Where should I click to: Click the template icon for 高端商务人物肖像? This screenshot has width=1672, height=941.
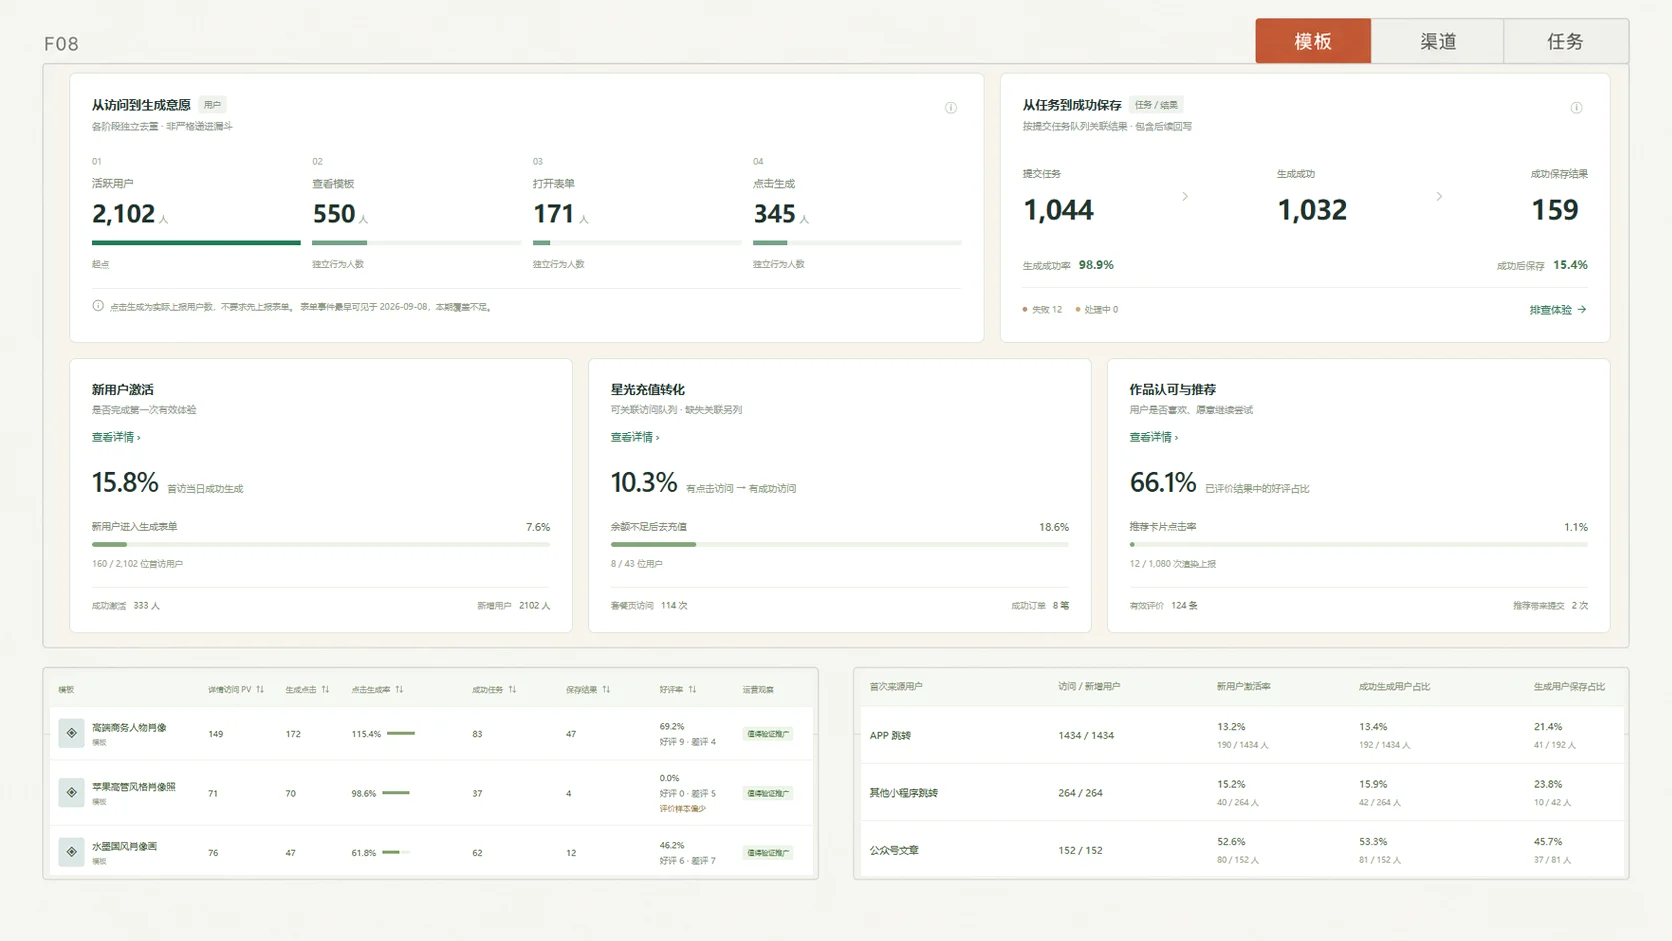tap(71, 733)
